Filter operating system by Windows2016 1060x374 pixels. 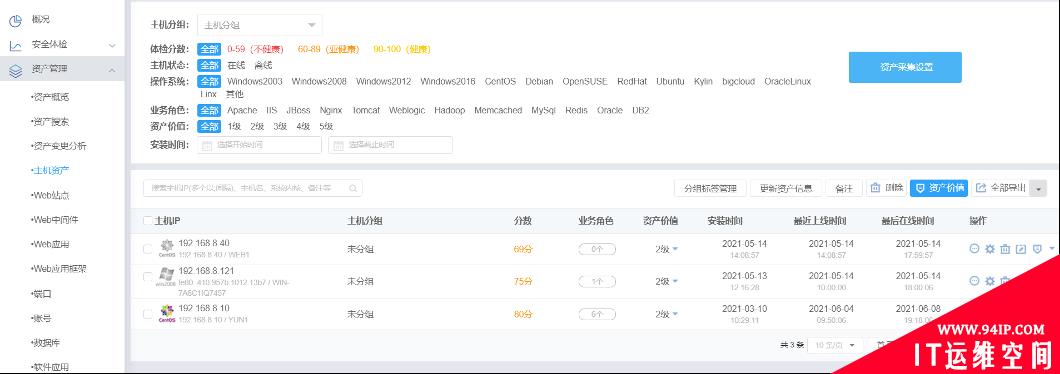(448, 81)
